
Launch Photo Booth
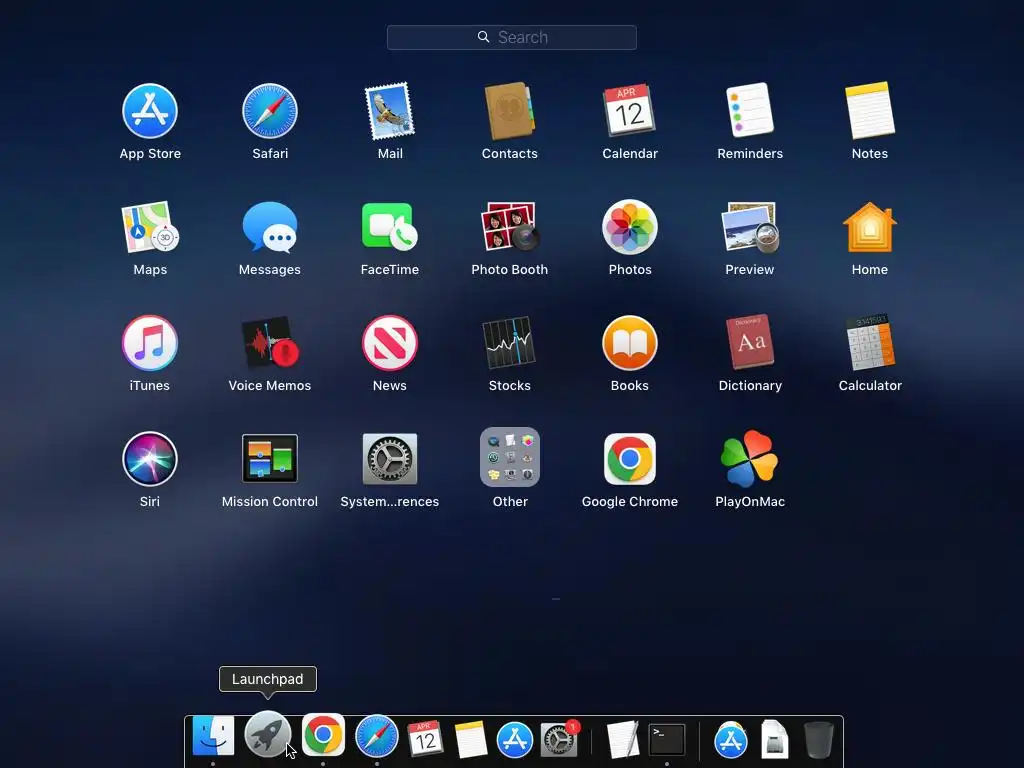[509, 227]
